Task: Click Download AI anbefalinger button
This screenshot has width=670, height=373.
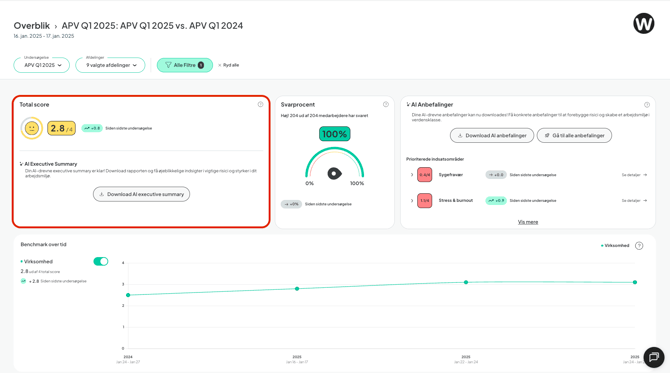Action: [x=492, y=135]
